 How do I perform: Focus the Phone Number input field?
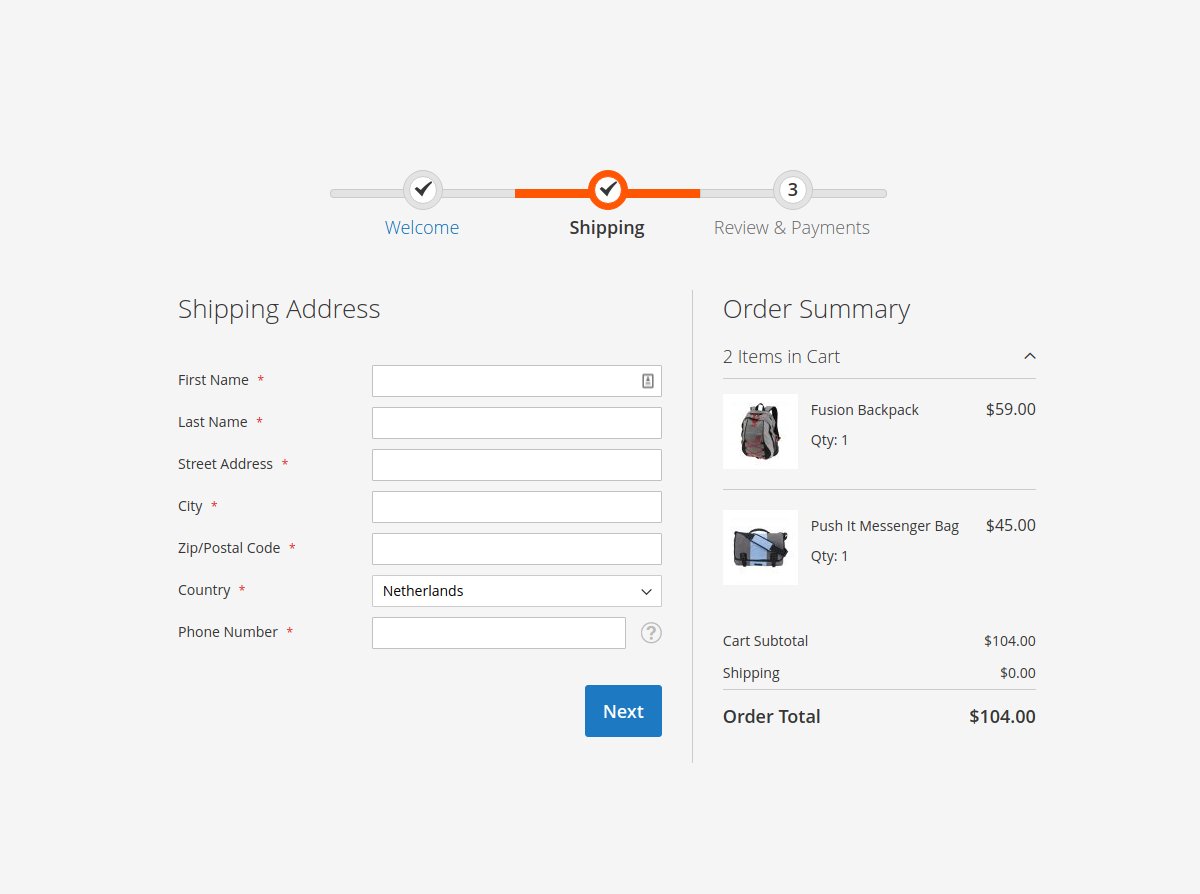[x=498, y=632]
